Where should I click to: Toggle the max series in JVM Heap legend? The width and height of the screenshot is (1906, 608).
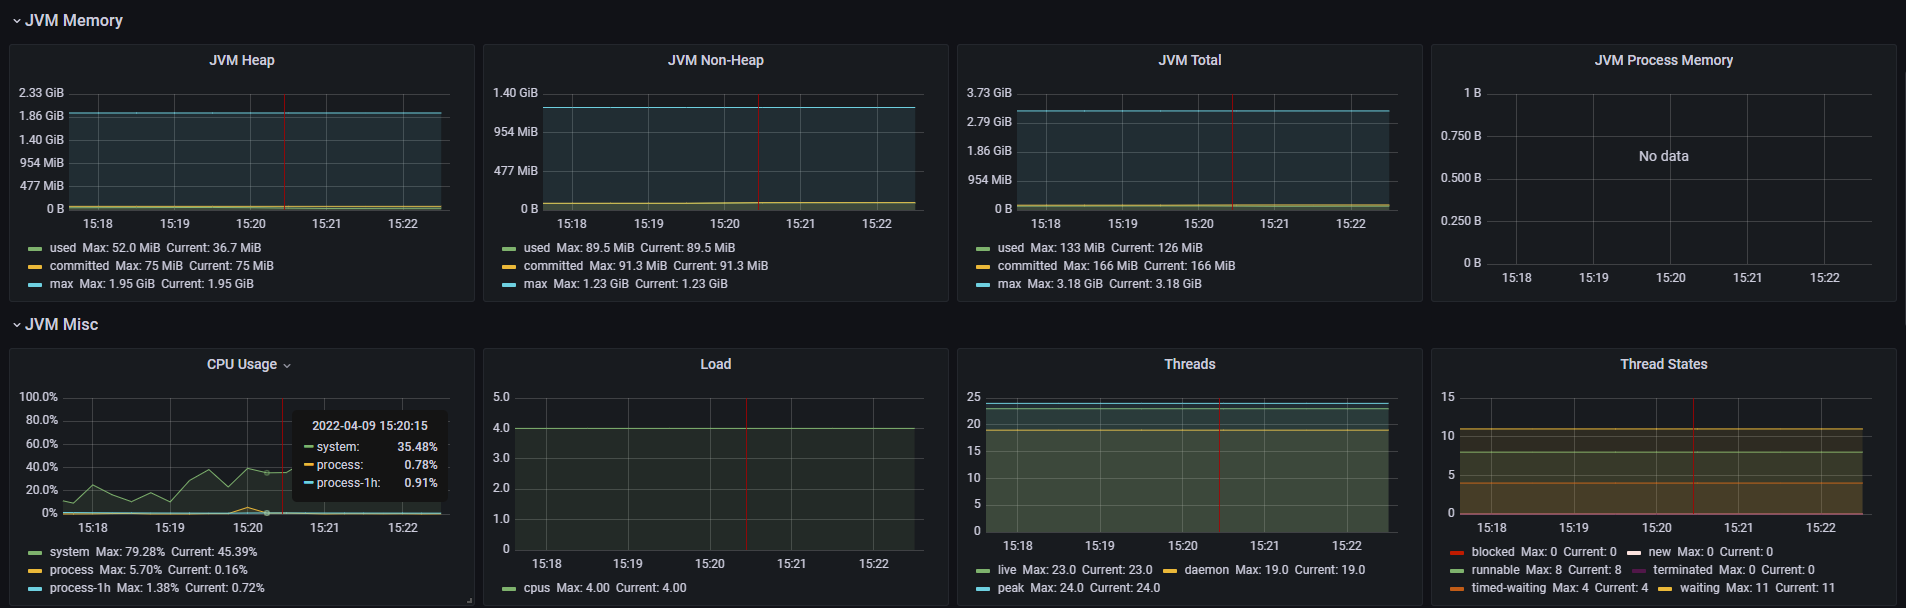tap(61, 284)
